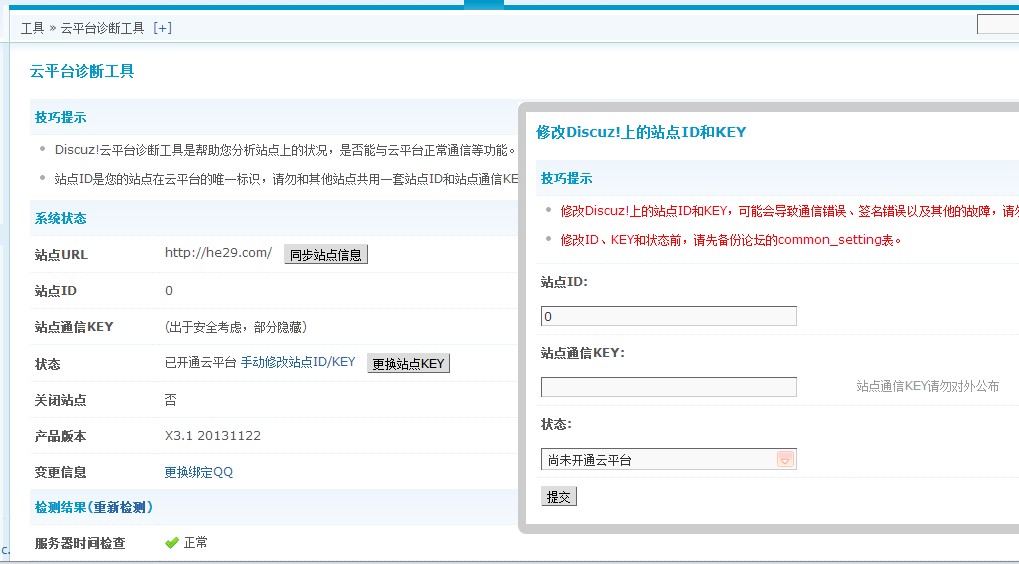Image resolution: width=1019 pixels, height=564 pixels.
Task: Select the 尚未开通云平台 combo box
Action: click(x=668, y=459)
